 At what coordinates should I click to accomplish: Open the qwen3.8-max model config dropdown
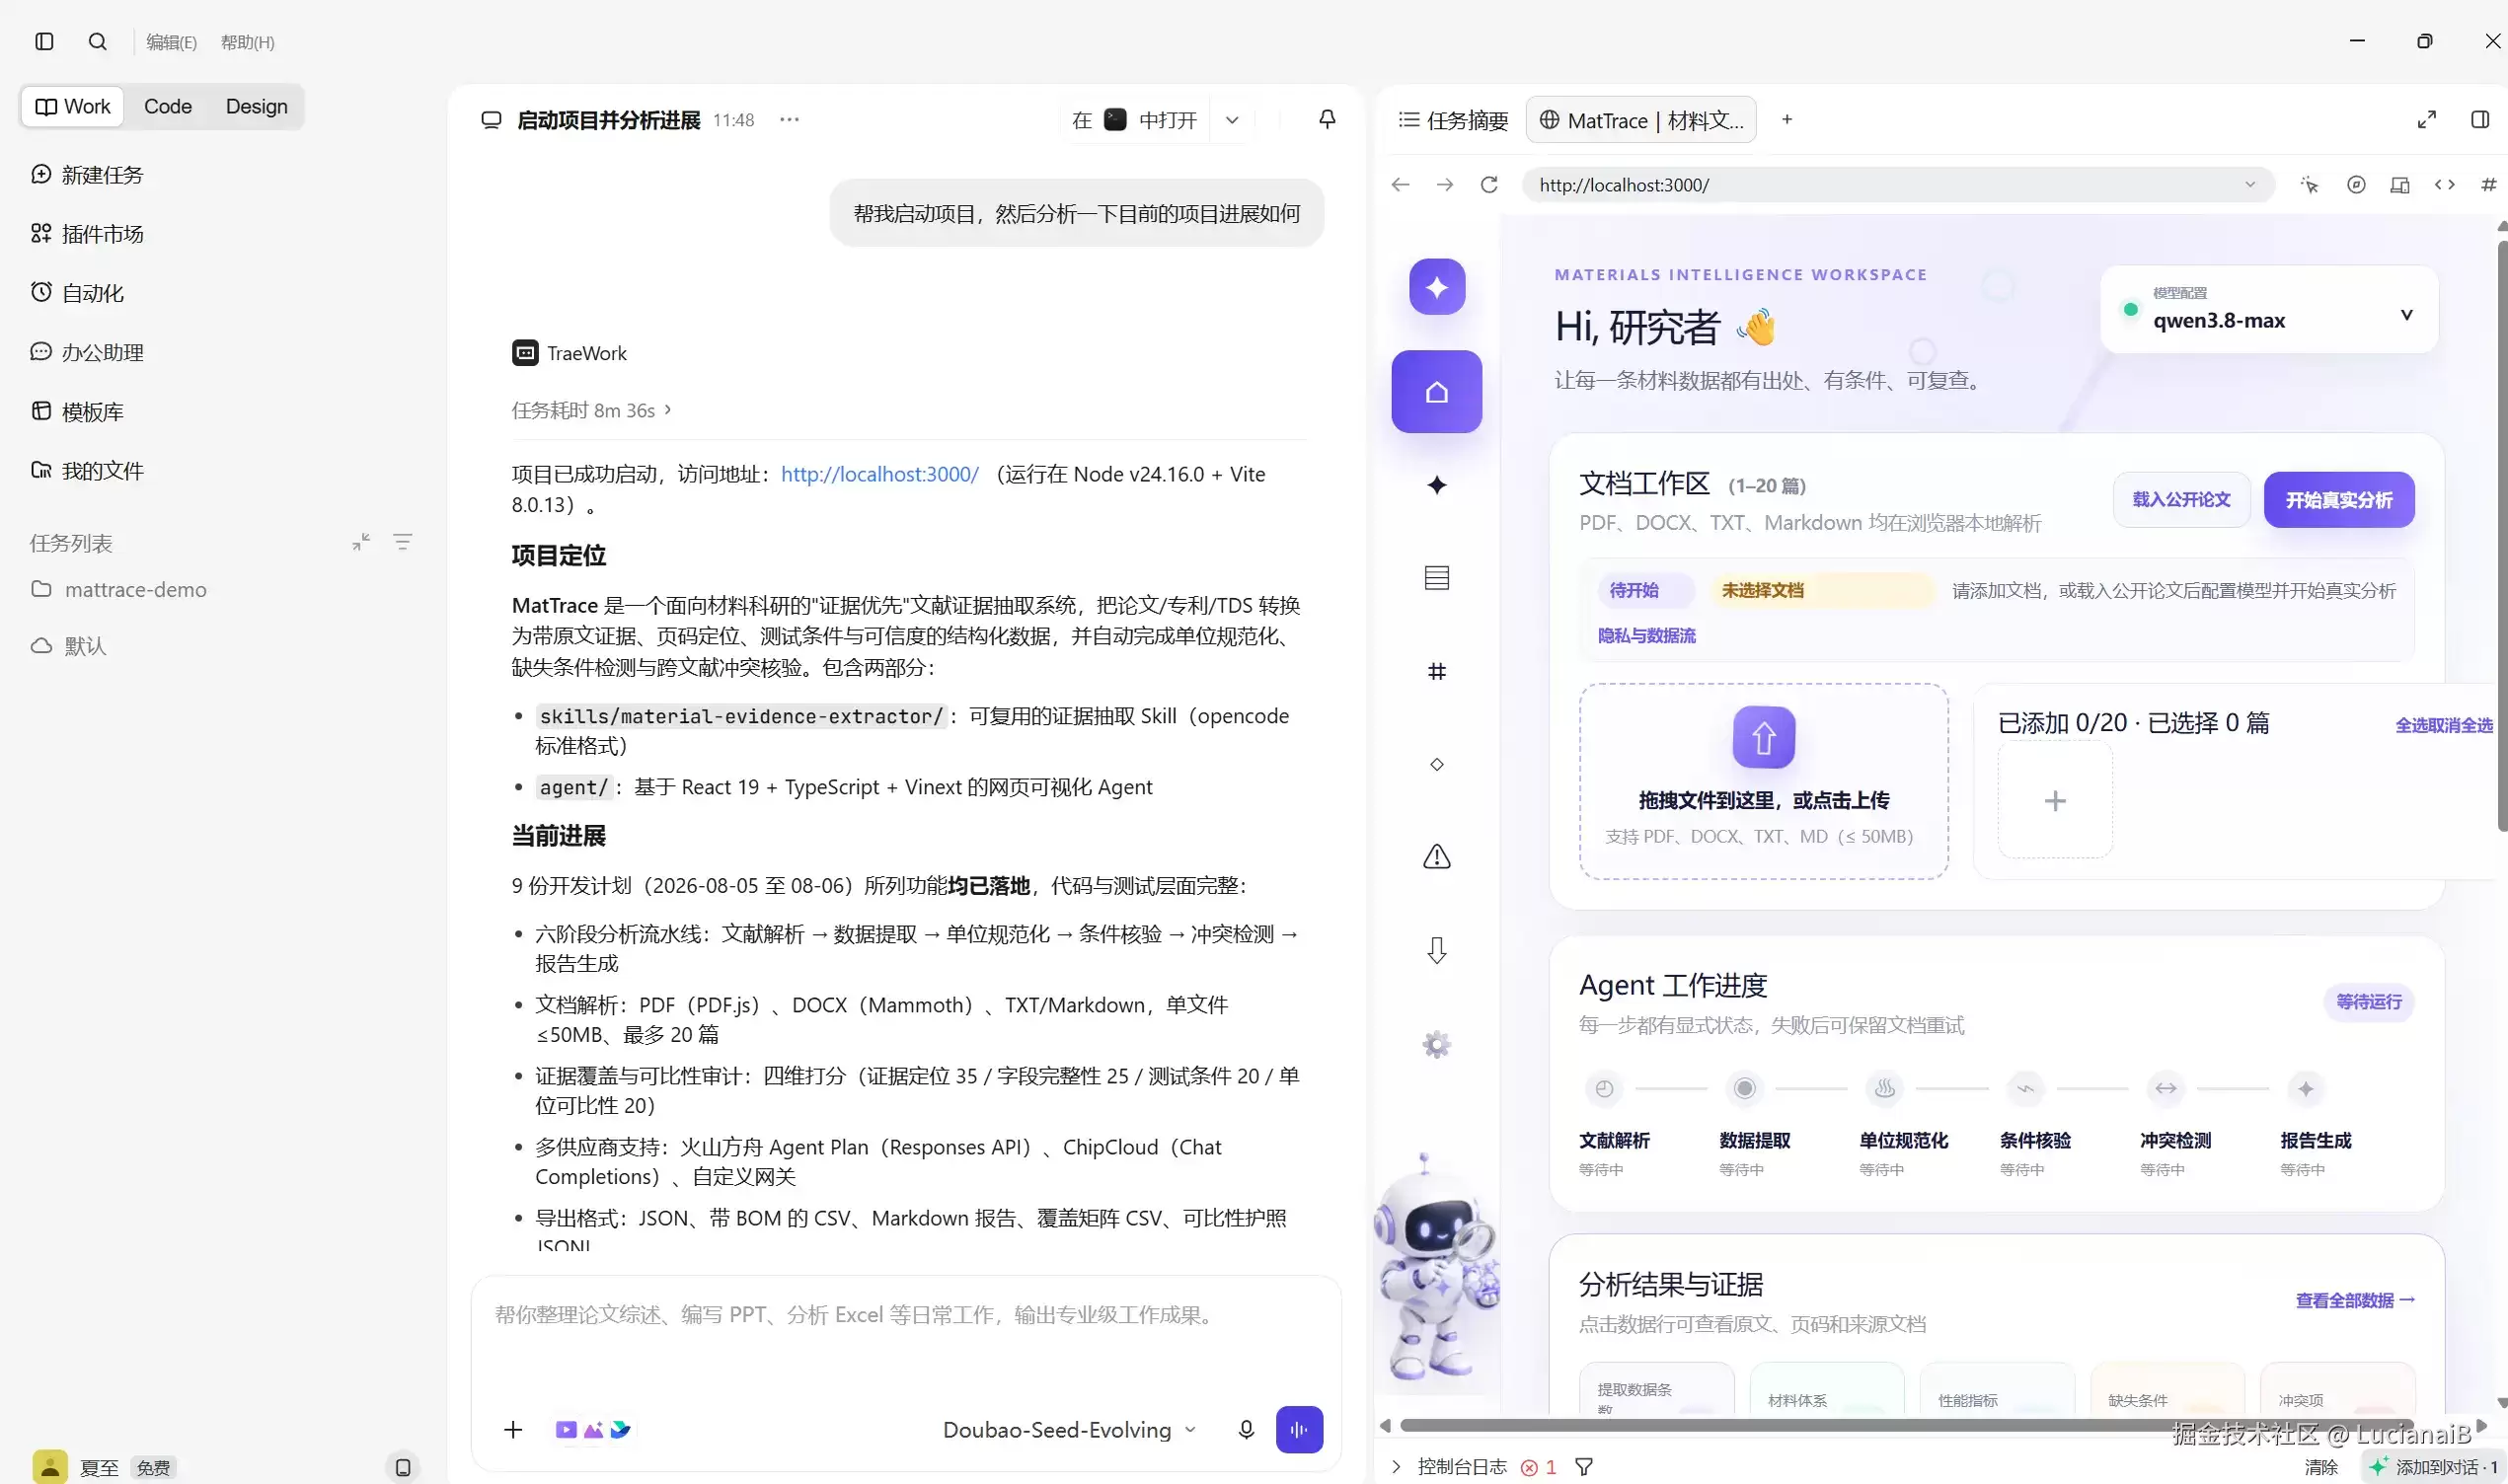[2269, 309]
